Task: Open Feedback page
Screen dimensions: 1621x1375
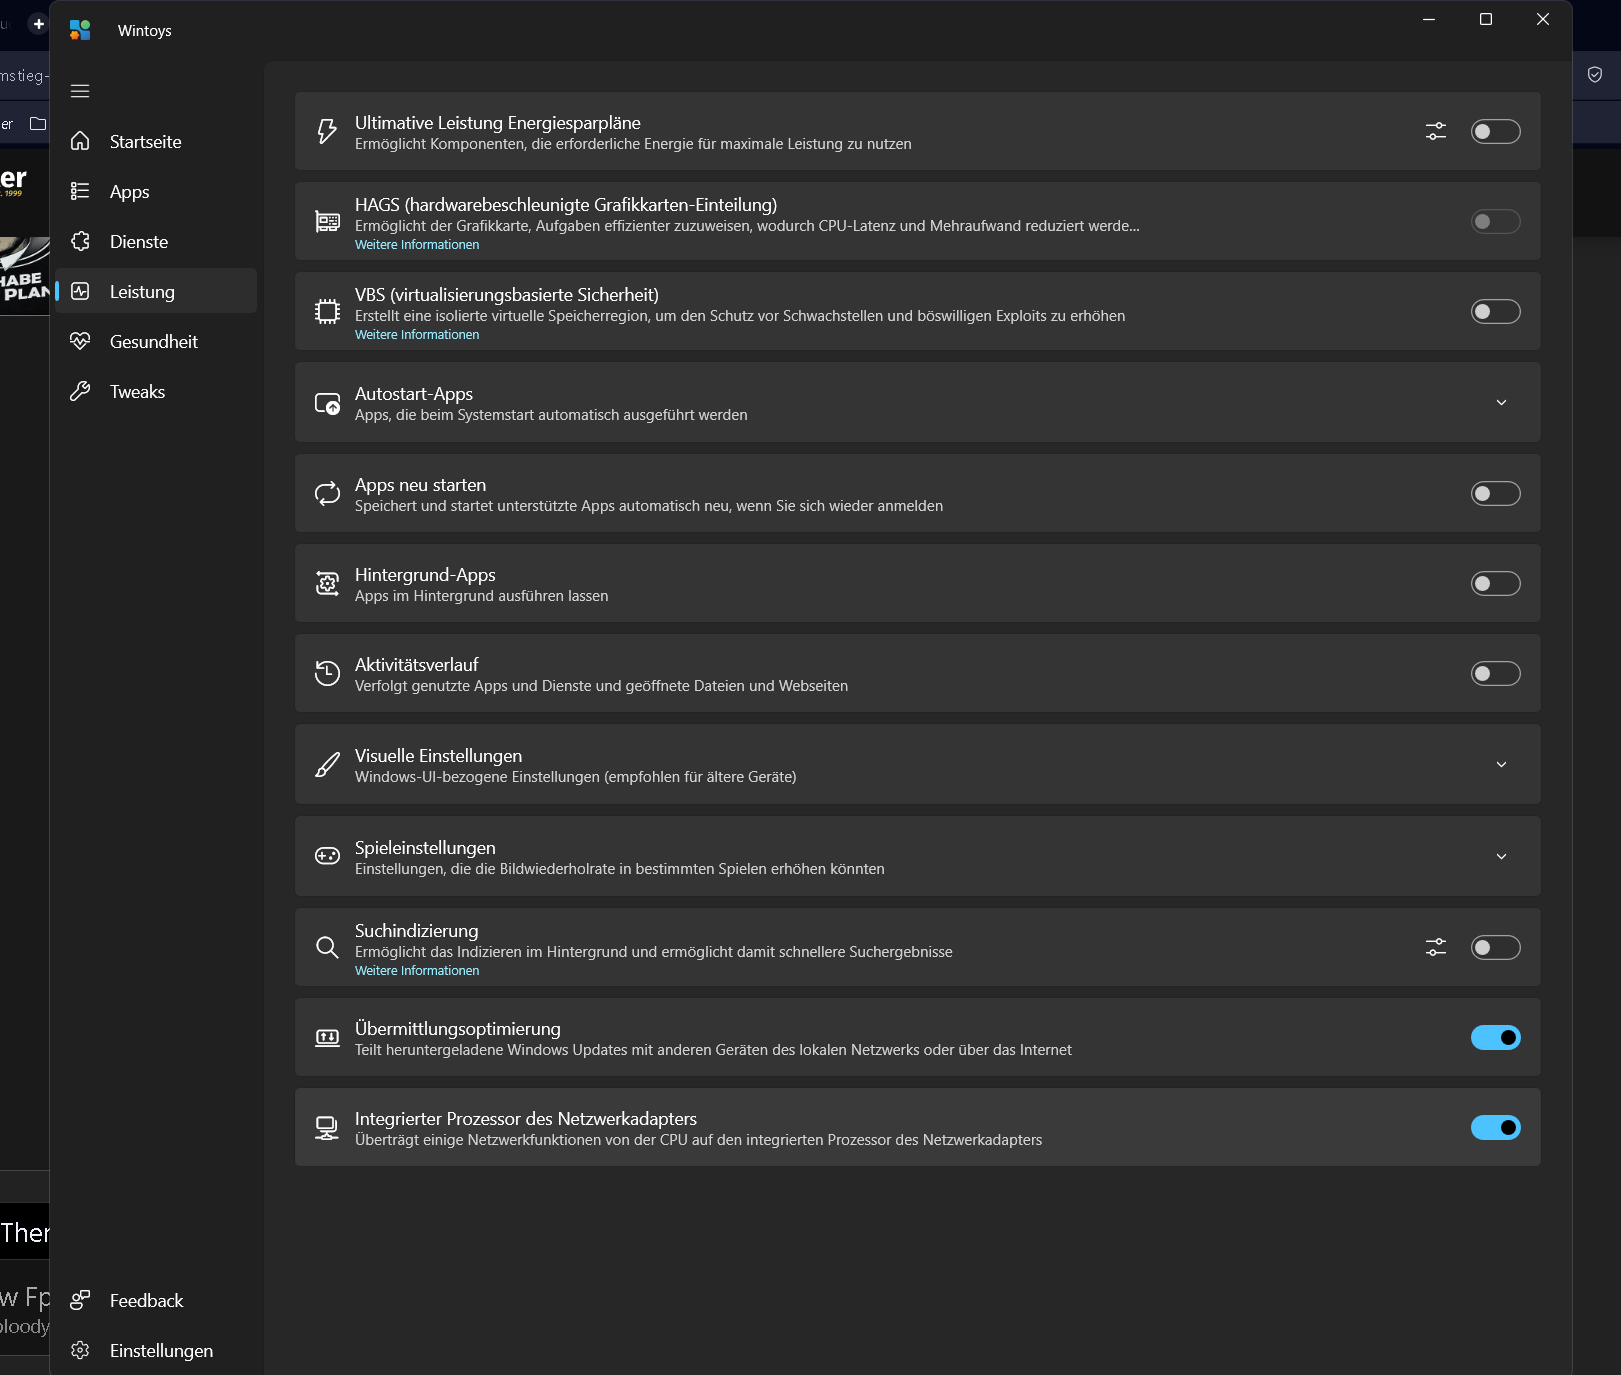Action: coord(156,1300)
